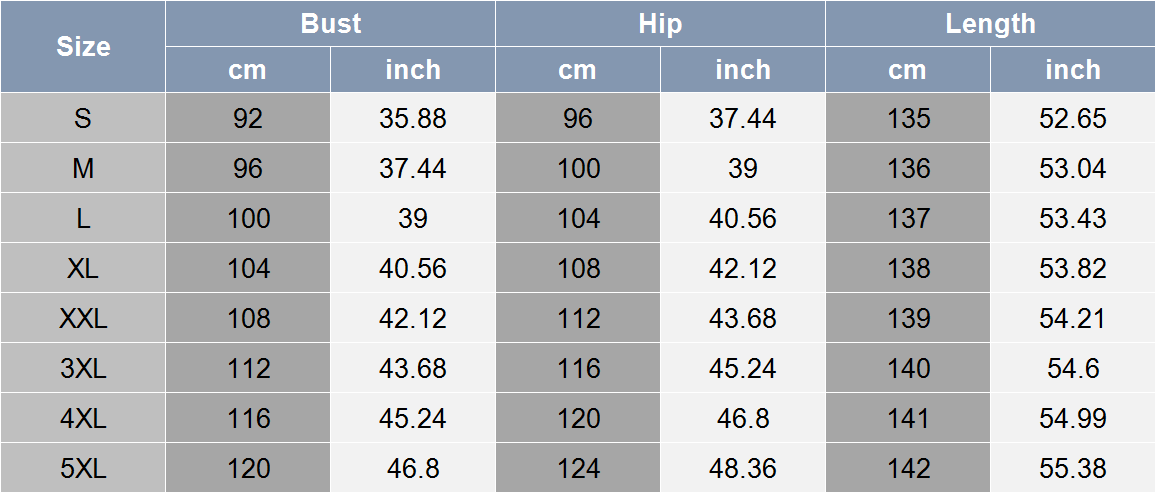Select the hip value 42.12 inch

(x=742, y=268)
